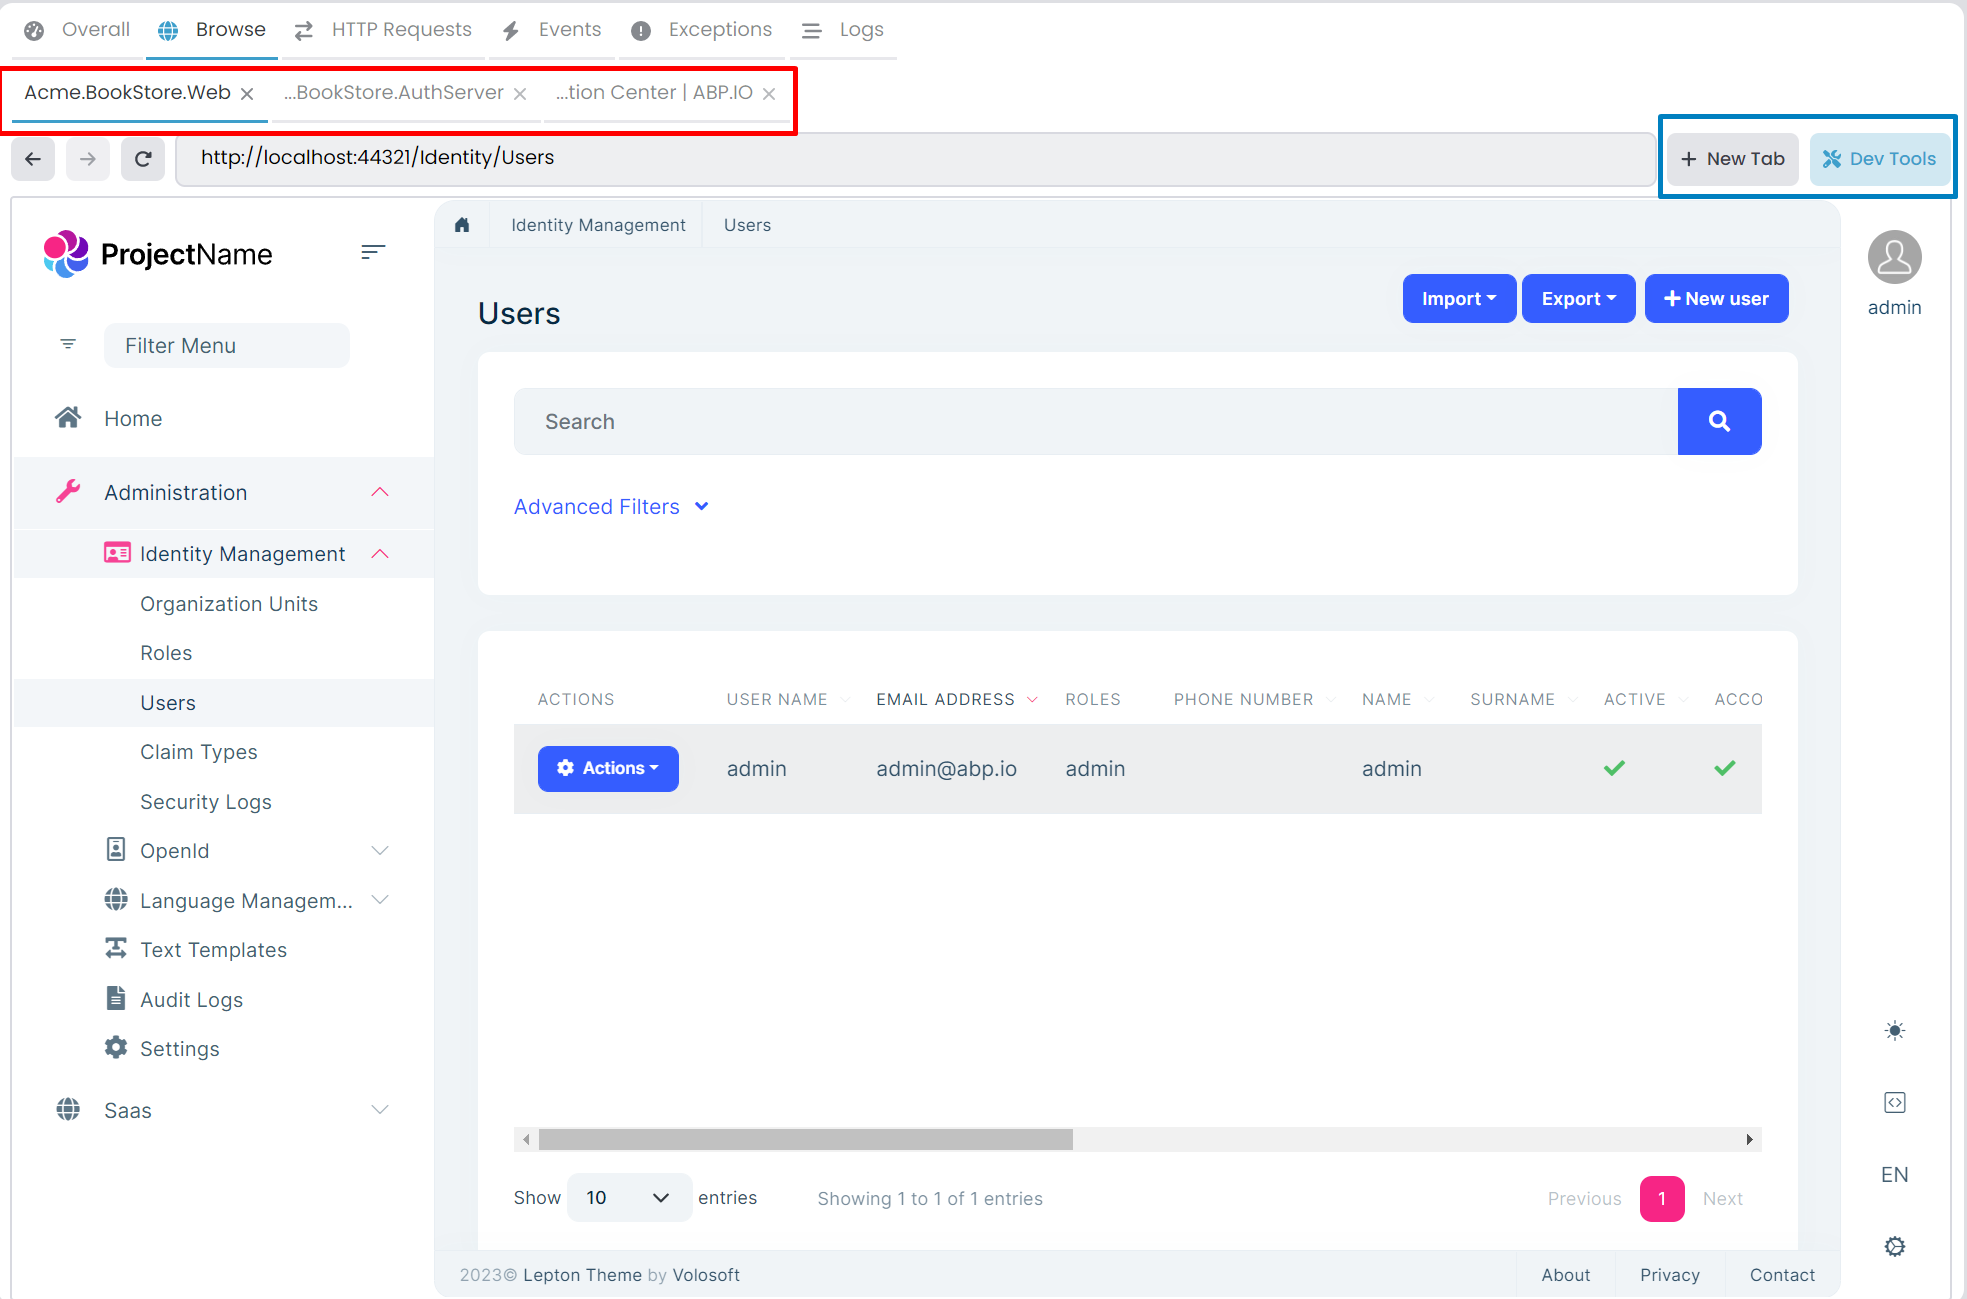The width and height of the screenshot is (1967, 1299).
Task: Open the Show entries count dropdown
Action: coord(628,1197)
